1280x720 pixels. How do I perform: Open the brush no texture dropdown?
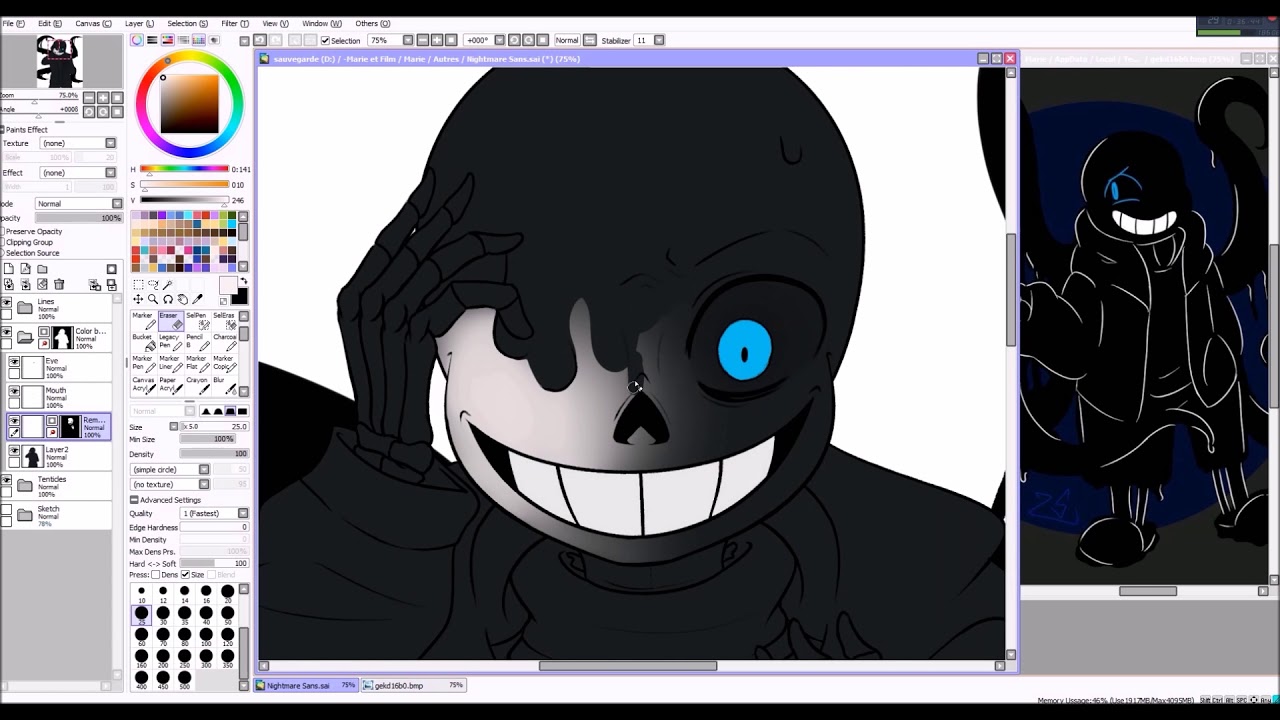(170, 484)
